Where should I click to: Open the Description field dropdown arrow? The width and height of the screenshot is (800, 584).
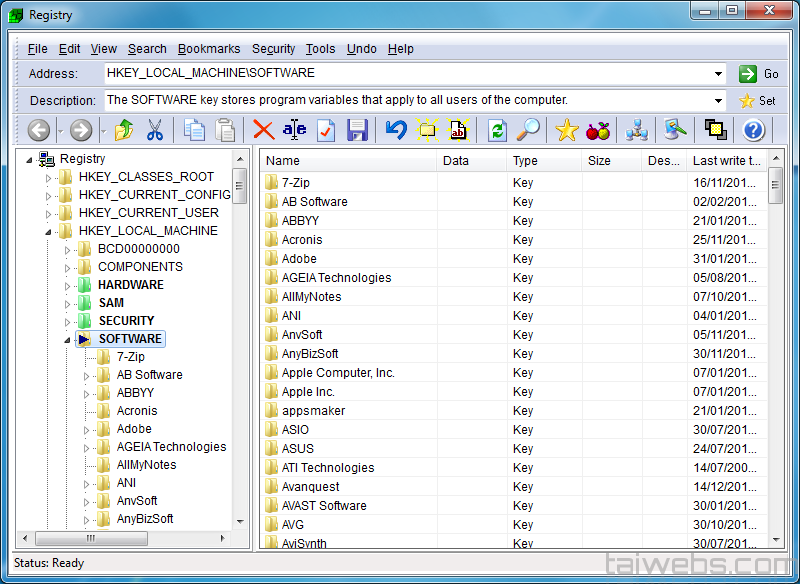[x=719, y=101]
